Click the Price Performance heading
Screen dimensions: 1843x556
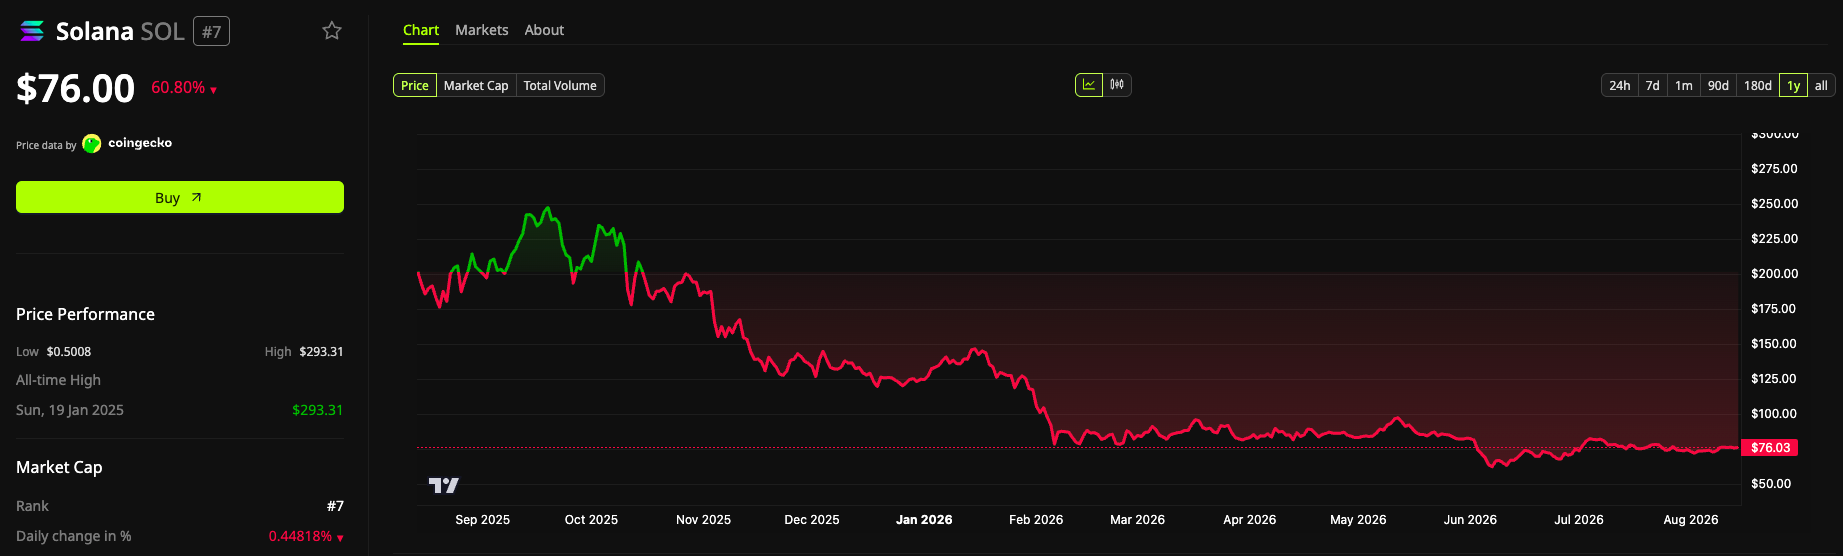85,314
